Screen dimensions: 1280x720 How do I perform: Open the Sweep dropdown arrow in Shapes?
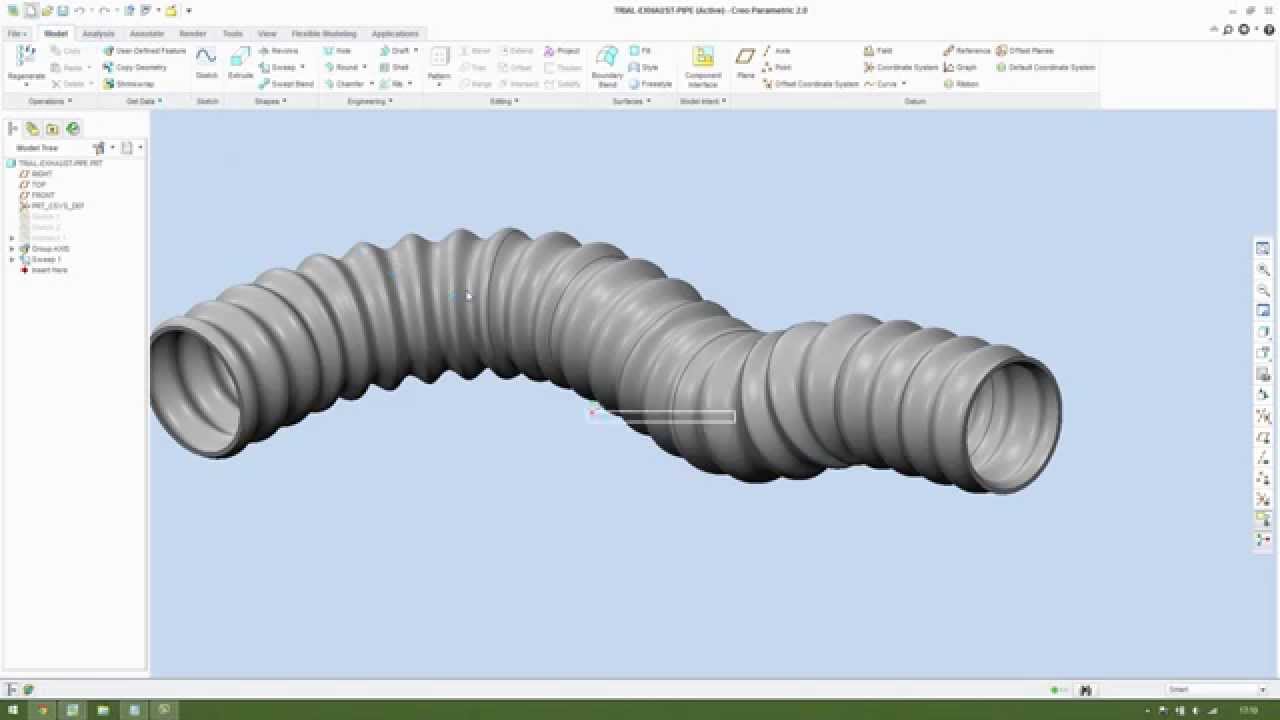(303, 68)
